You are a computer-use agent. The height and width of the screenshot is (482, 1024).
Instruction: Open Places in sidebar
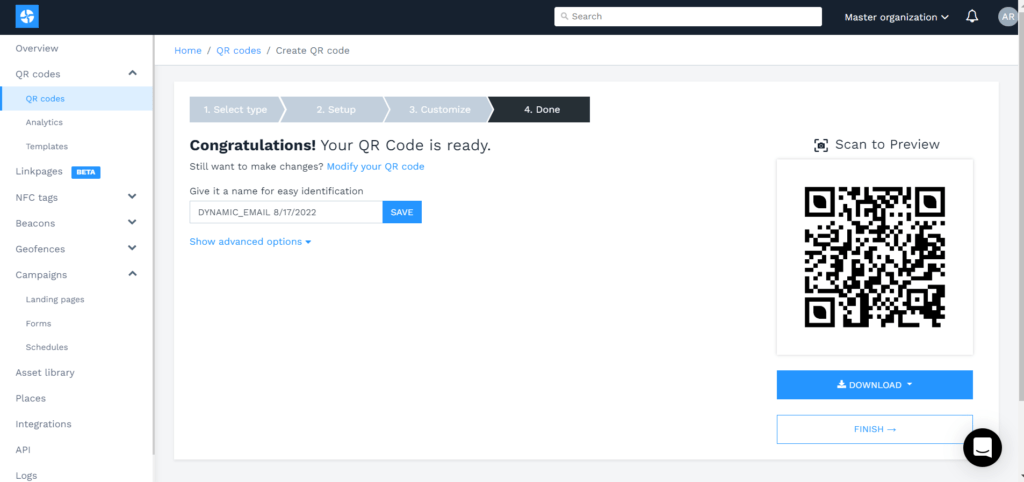click(30, 398)
